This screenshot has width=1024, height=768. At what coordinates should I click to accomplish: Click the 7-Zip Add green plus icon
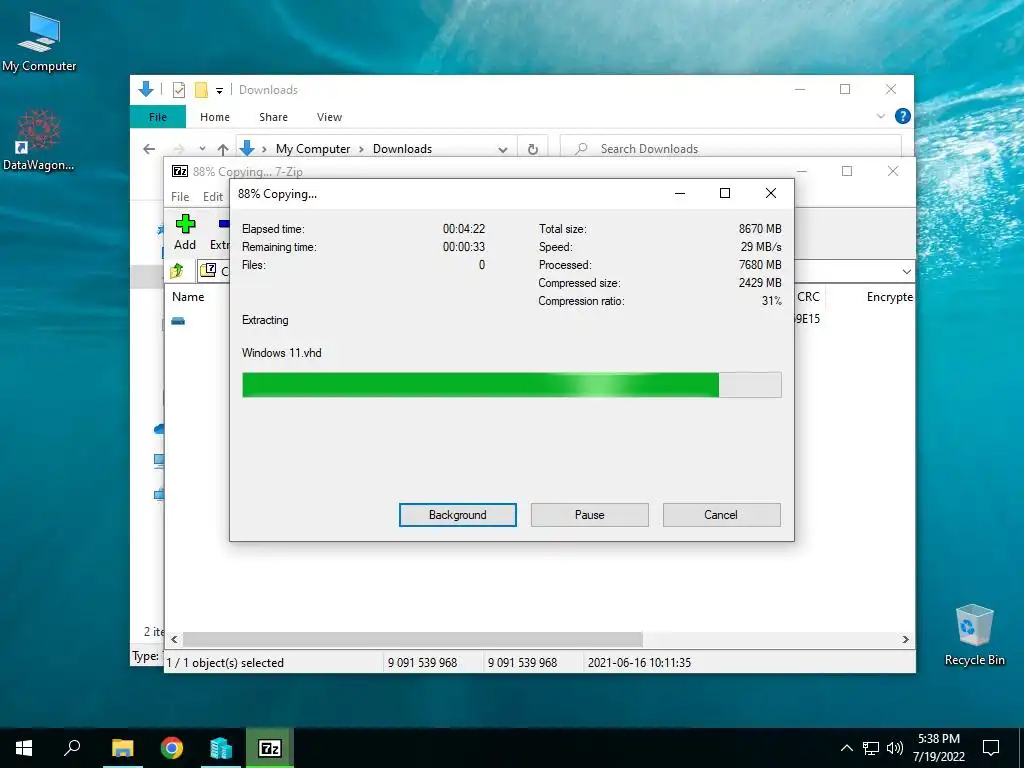(x=185, y=225)
